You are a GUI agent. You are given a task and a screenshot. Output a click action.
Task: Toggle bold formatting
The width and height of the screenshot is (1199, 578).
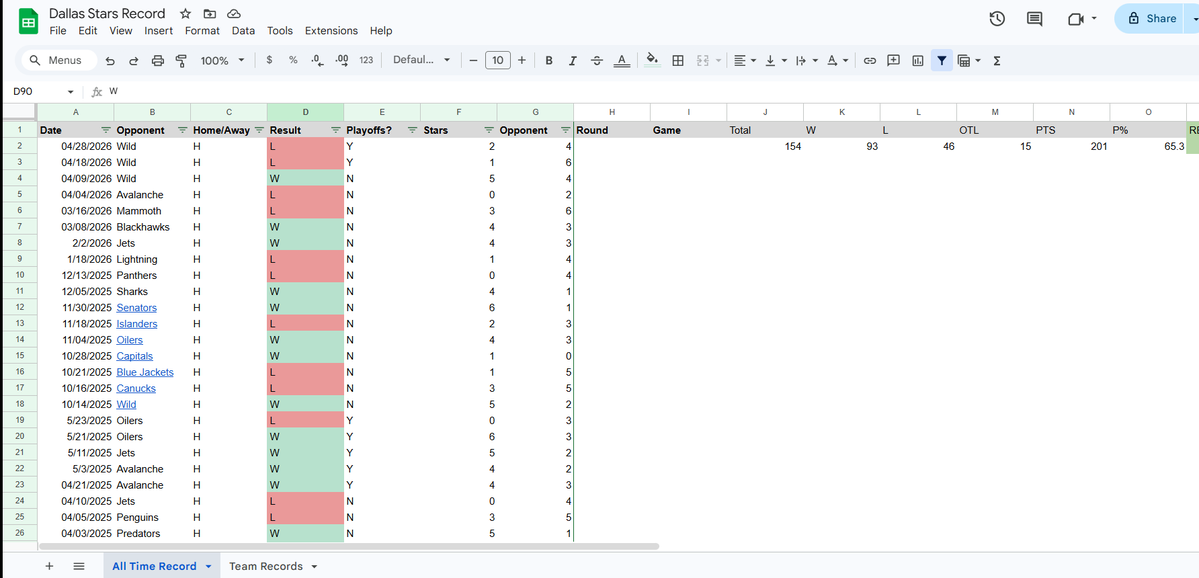(548, 60)
